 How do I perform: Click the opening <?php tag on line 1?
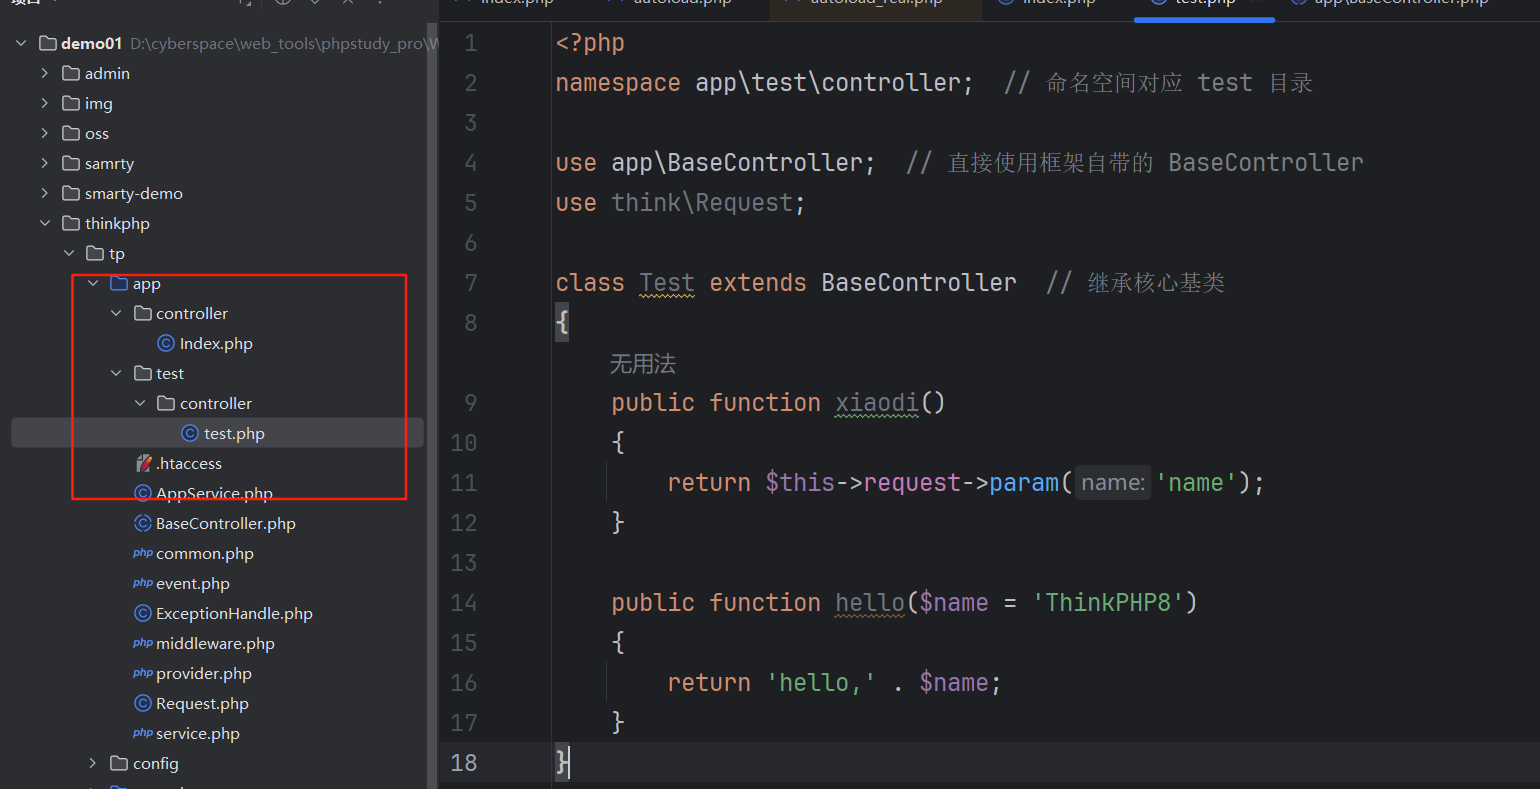pyautogui.click(x=590, y=42)
